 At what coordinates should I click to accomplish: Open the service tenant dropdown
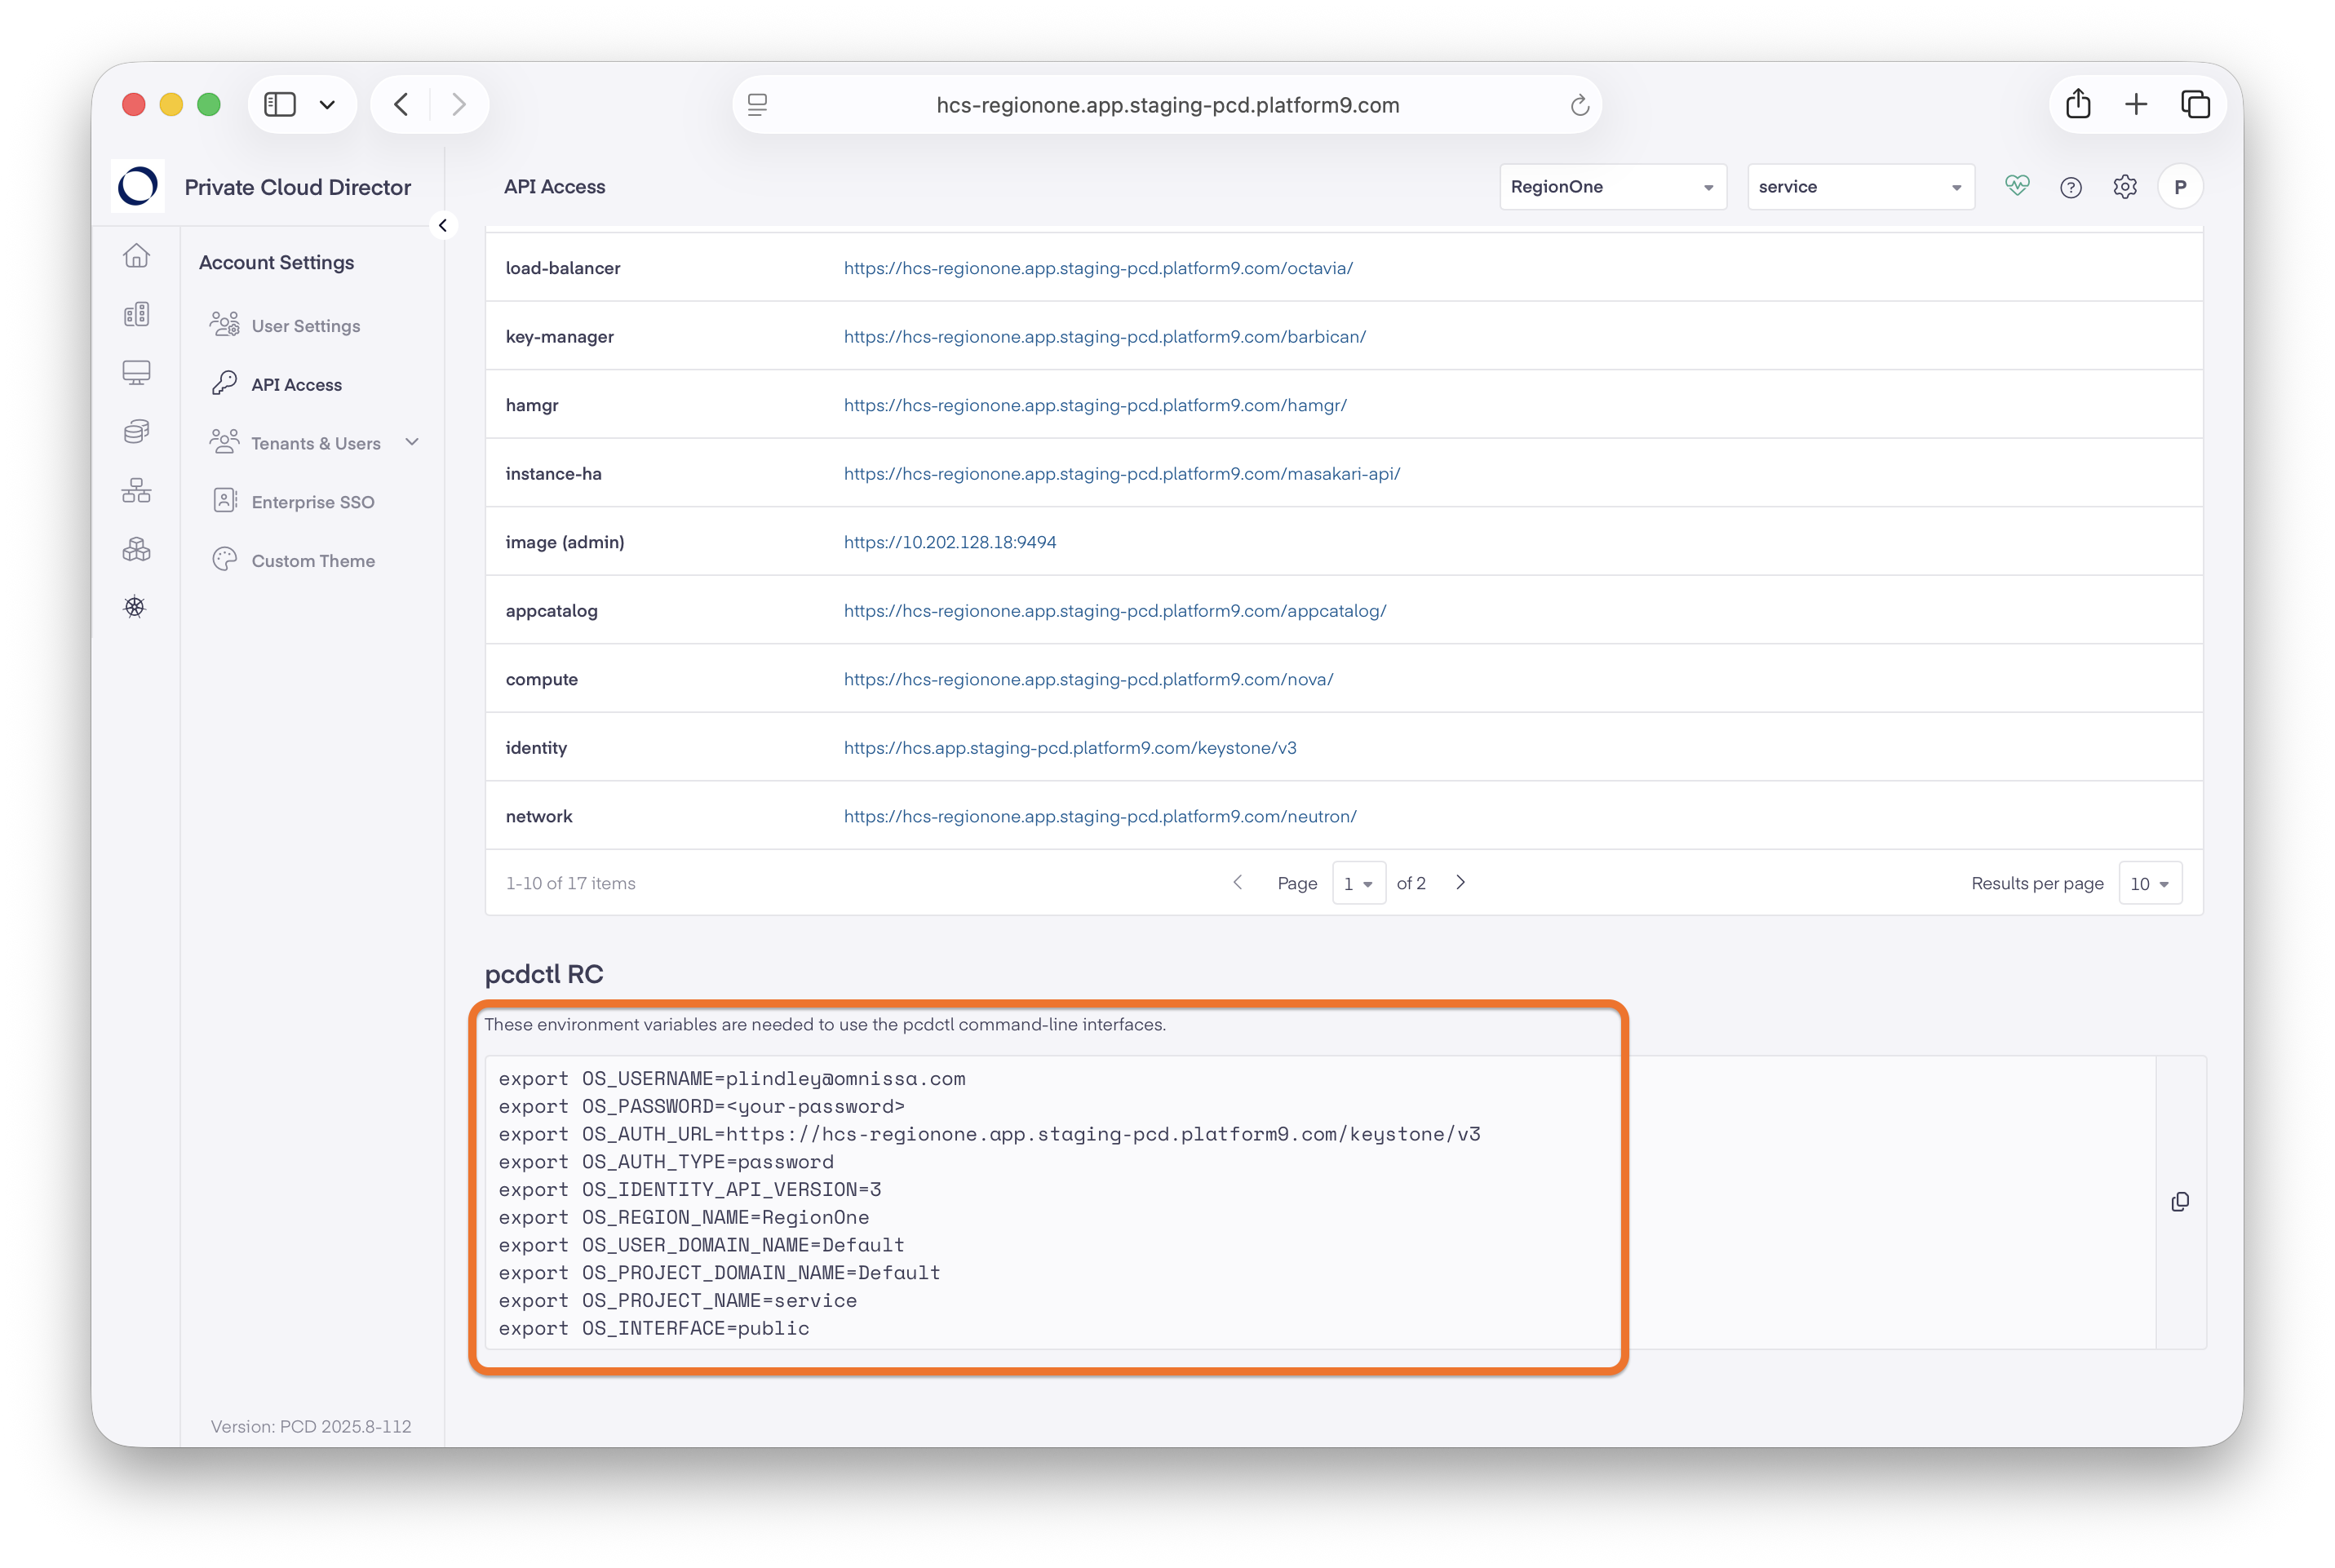coord(1860,187)
